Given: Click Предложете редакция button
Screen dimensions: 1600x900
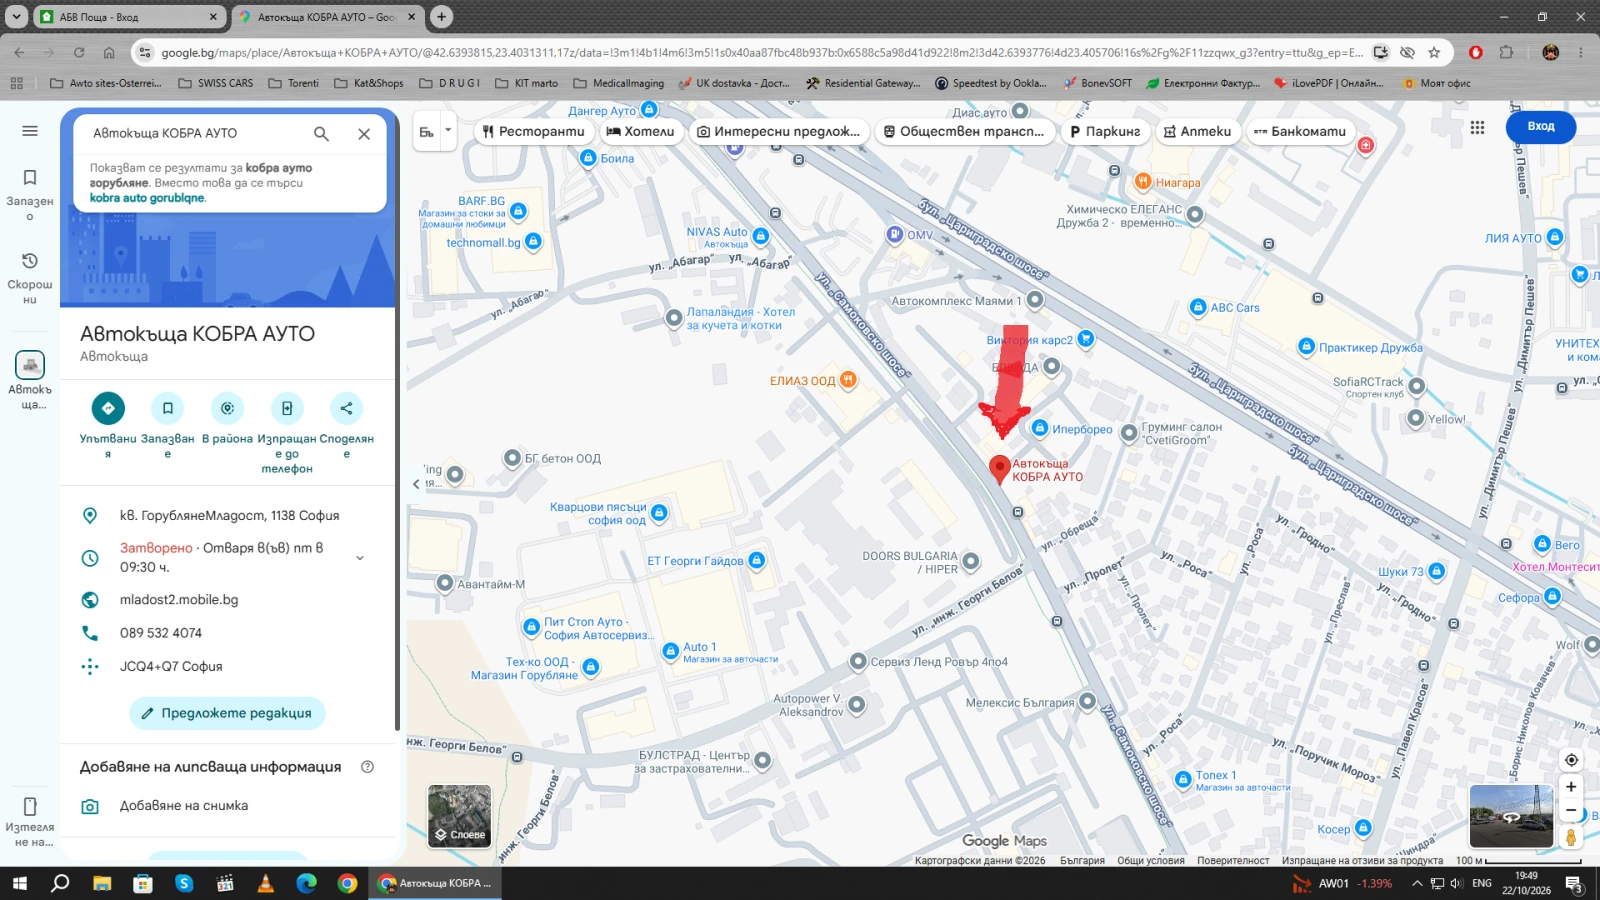Looking at the screenshot, I should click(x=227, y=713).
